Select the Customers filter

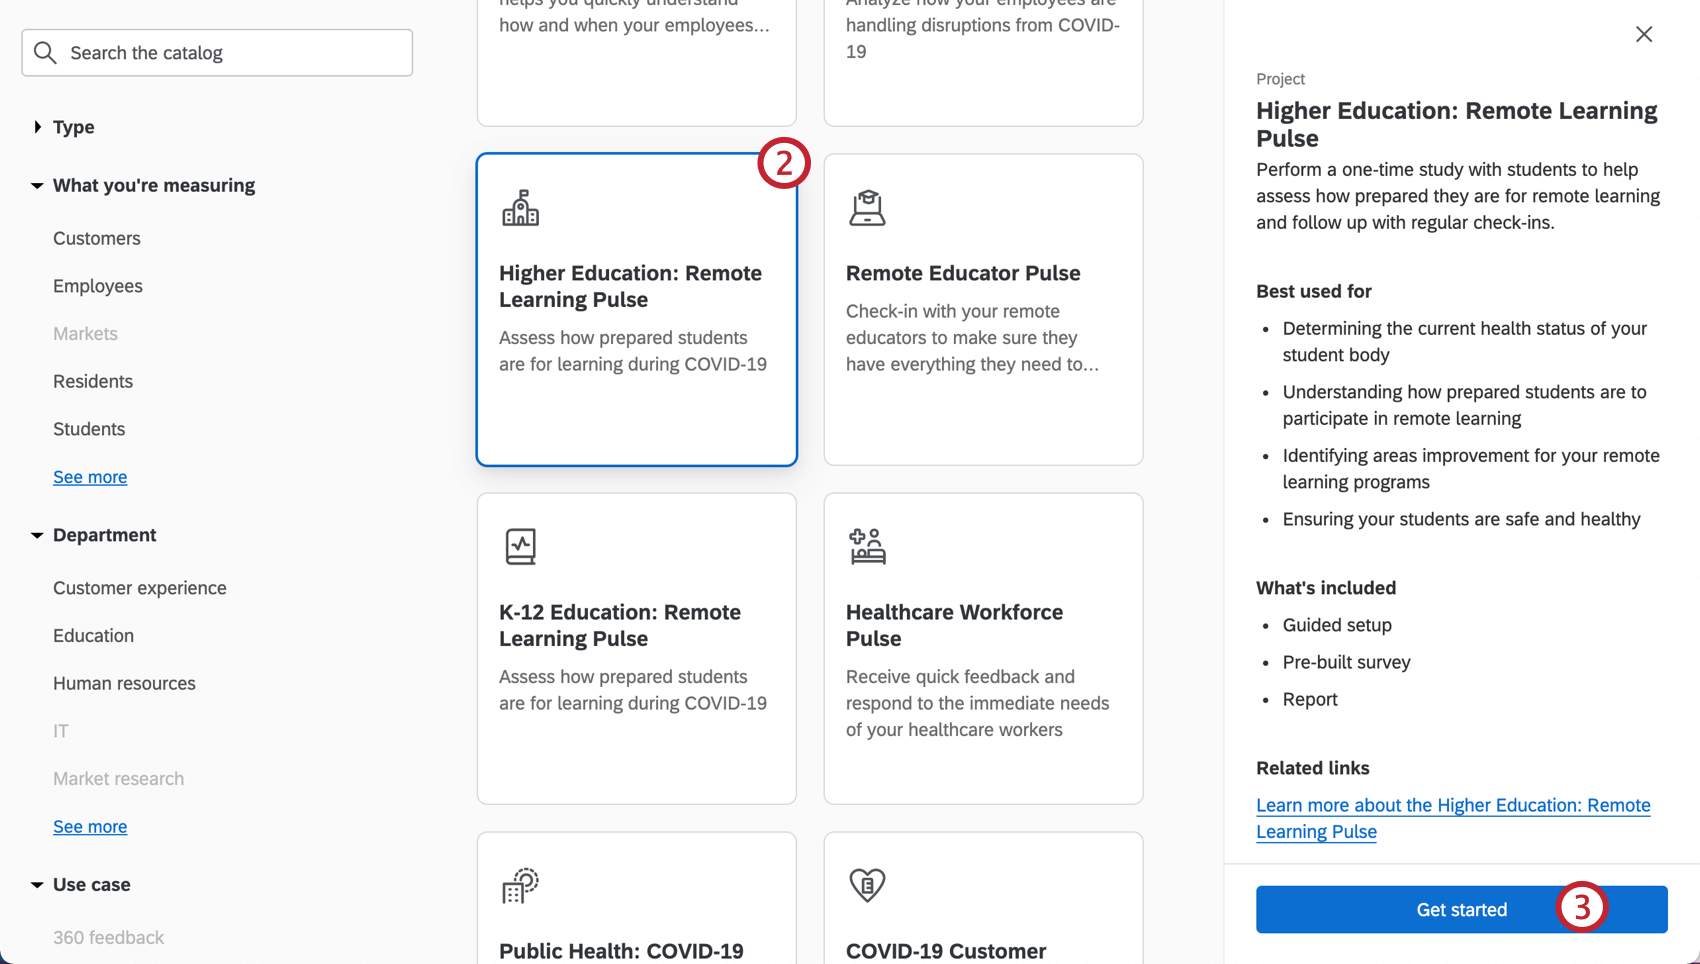[96, 238]
